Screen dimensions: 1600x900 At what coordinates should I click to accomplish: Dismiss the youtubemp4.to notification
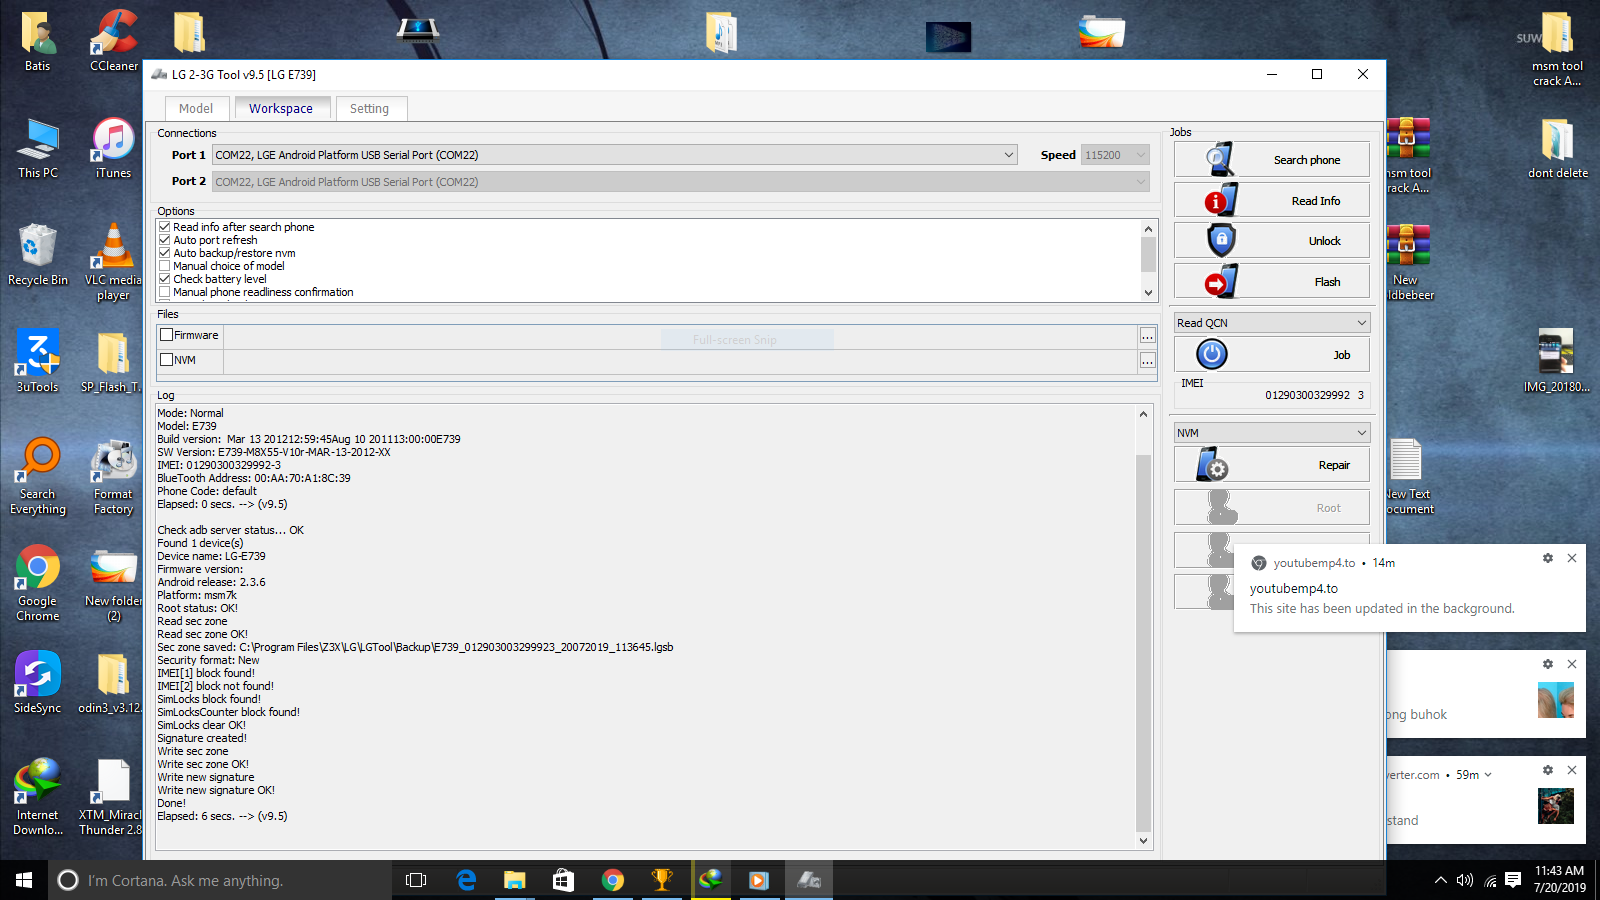tap(1572, 558)
